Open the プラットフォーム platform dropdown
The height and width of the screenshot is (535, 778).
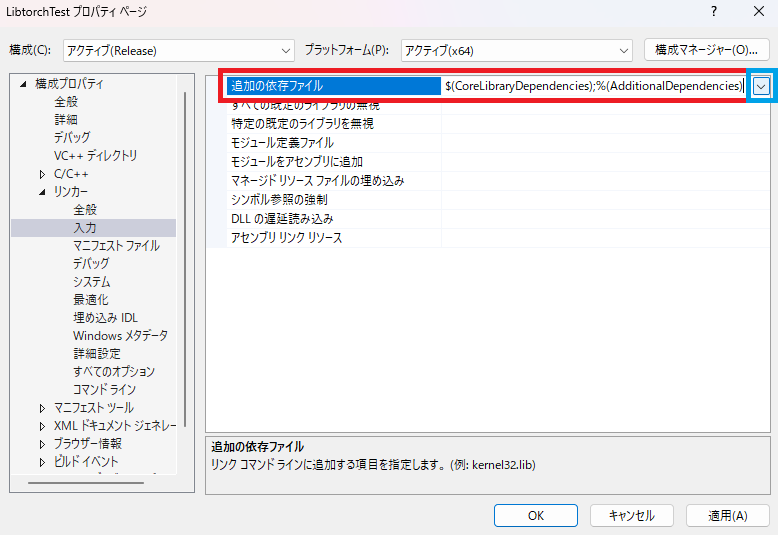pyautogui.click(x=516, y=50)
